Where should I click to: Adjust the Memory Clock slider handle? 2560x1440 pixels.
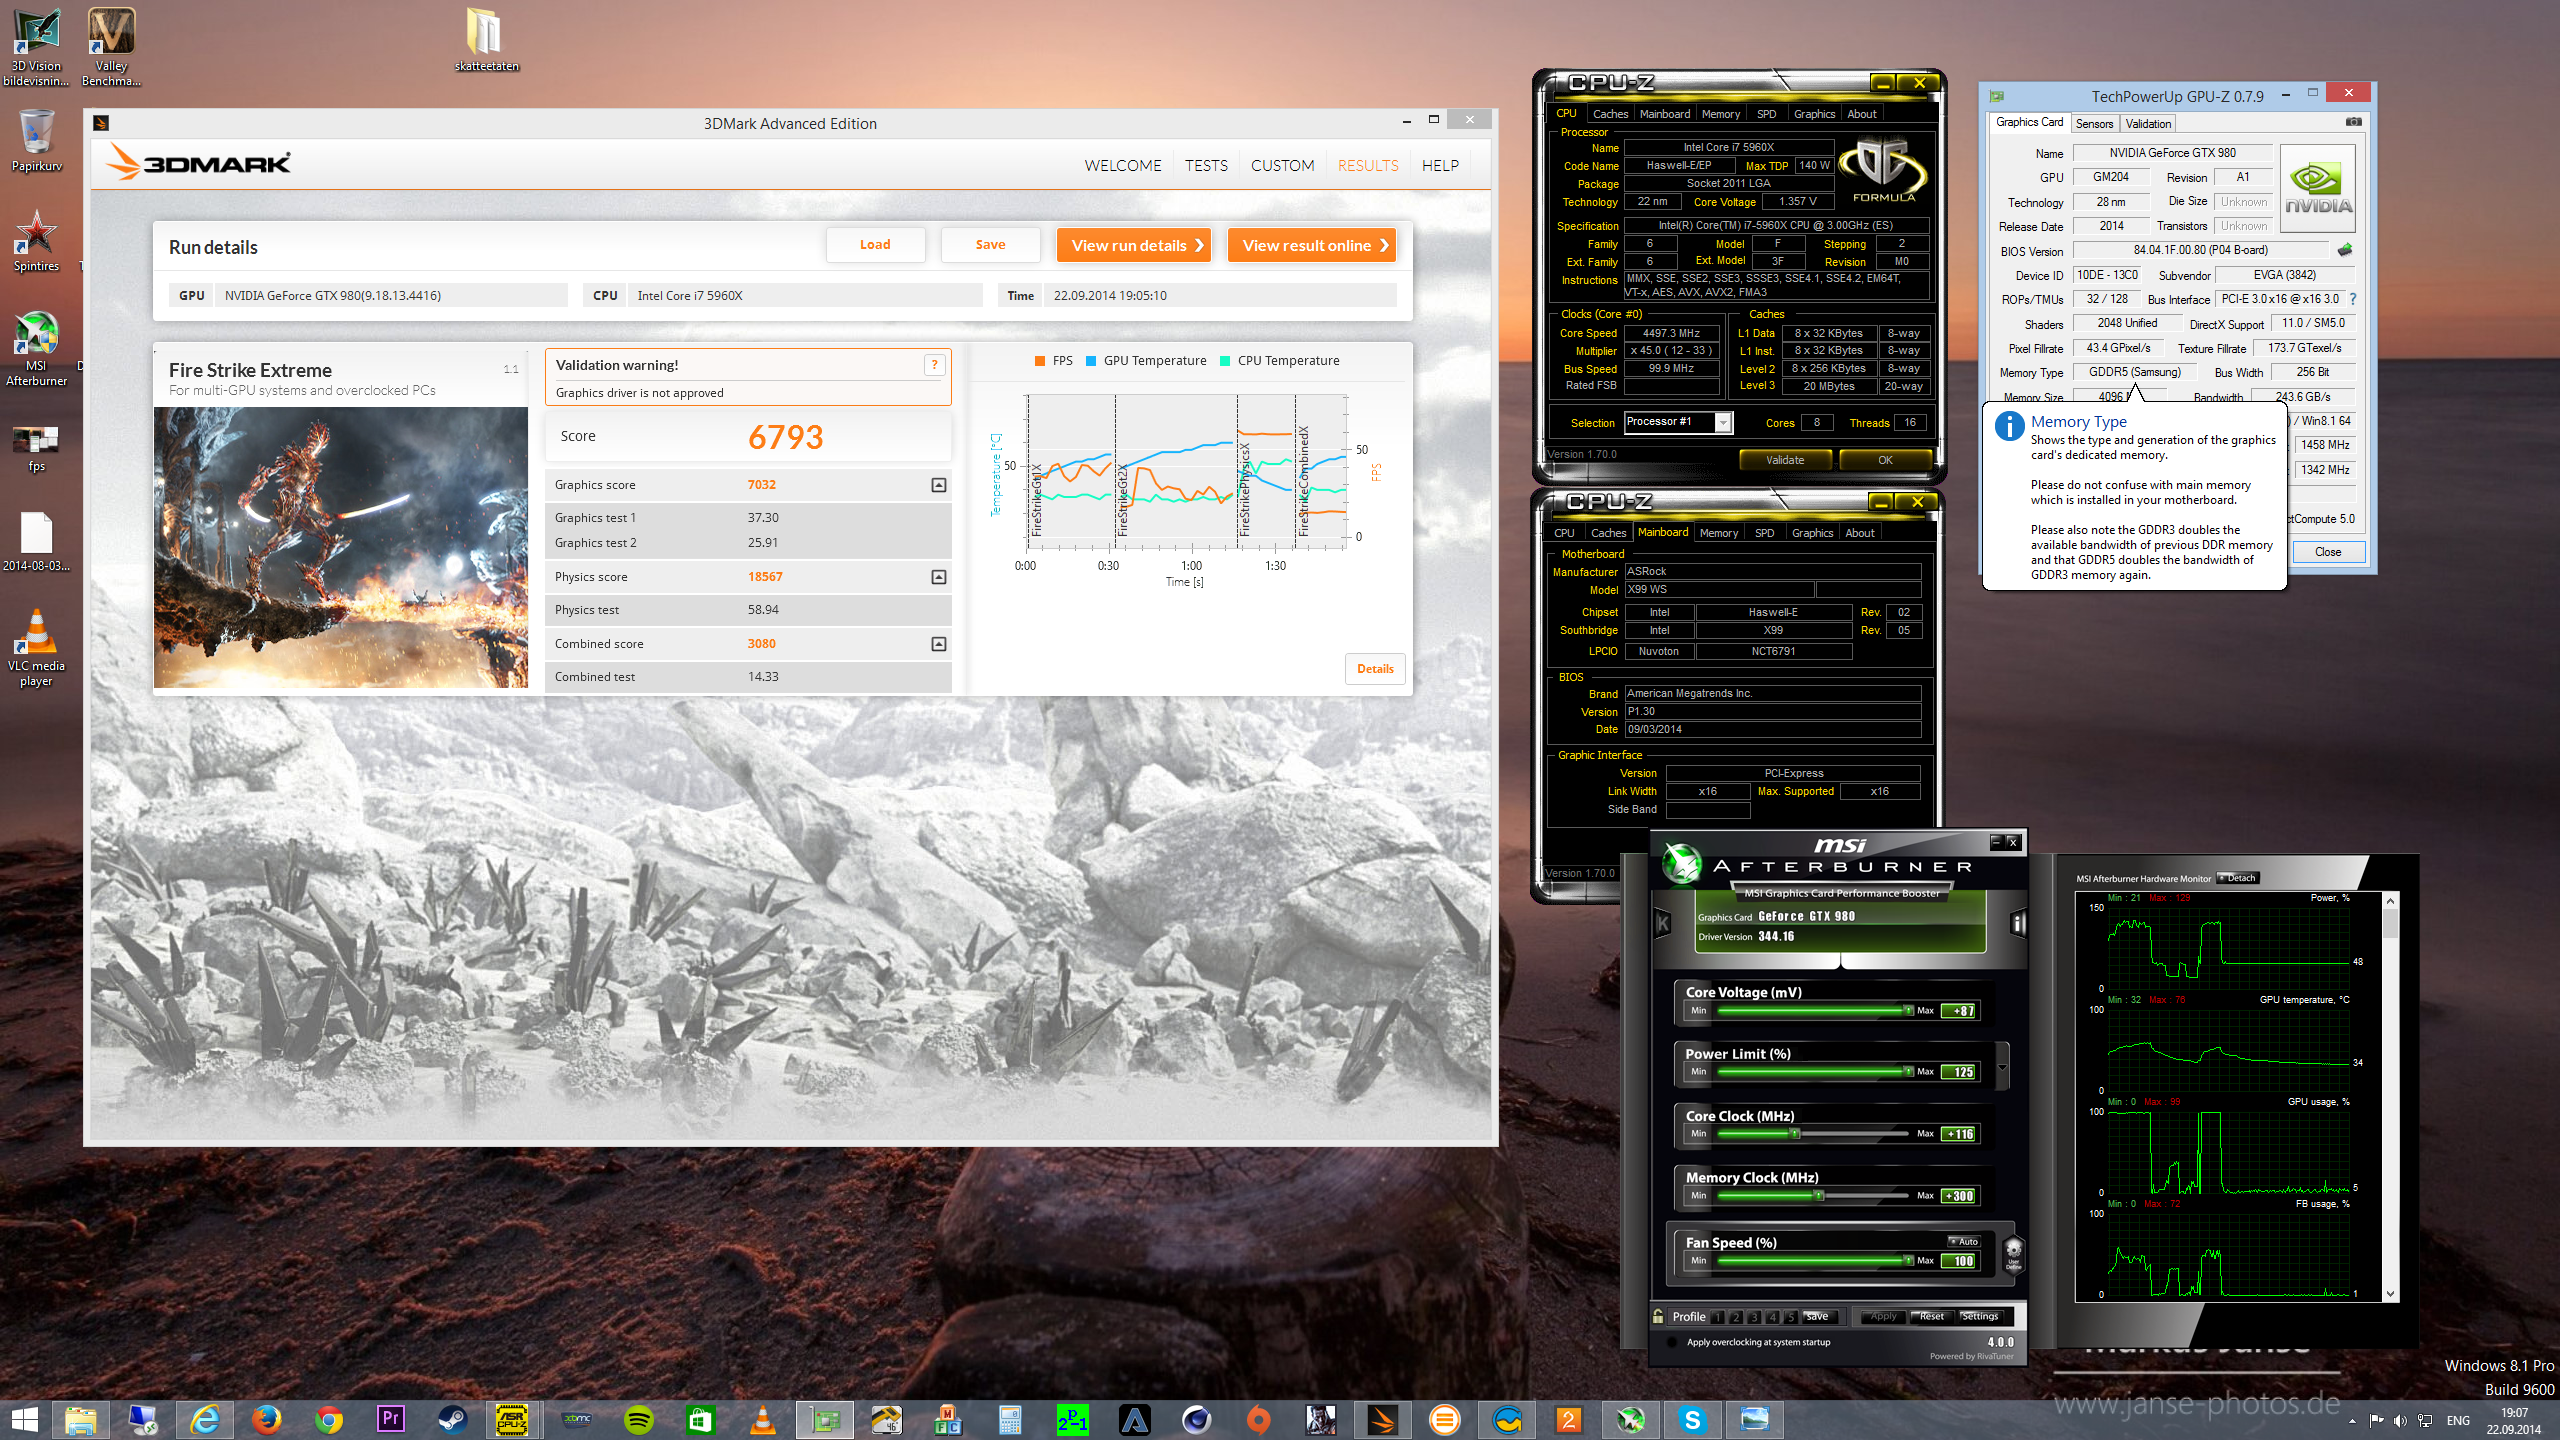1819,1196
